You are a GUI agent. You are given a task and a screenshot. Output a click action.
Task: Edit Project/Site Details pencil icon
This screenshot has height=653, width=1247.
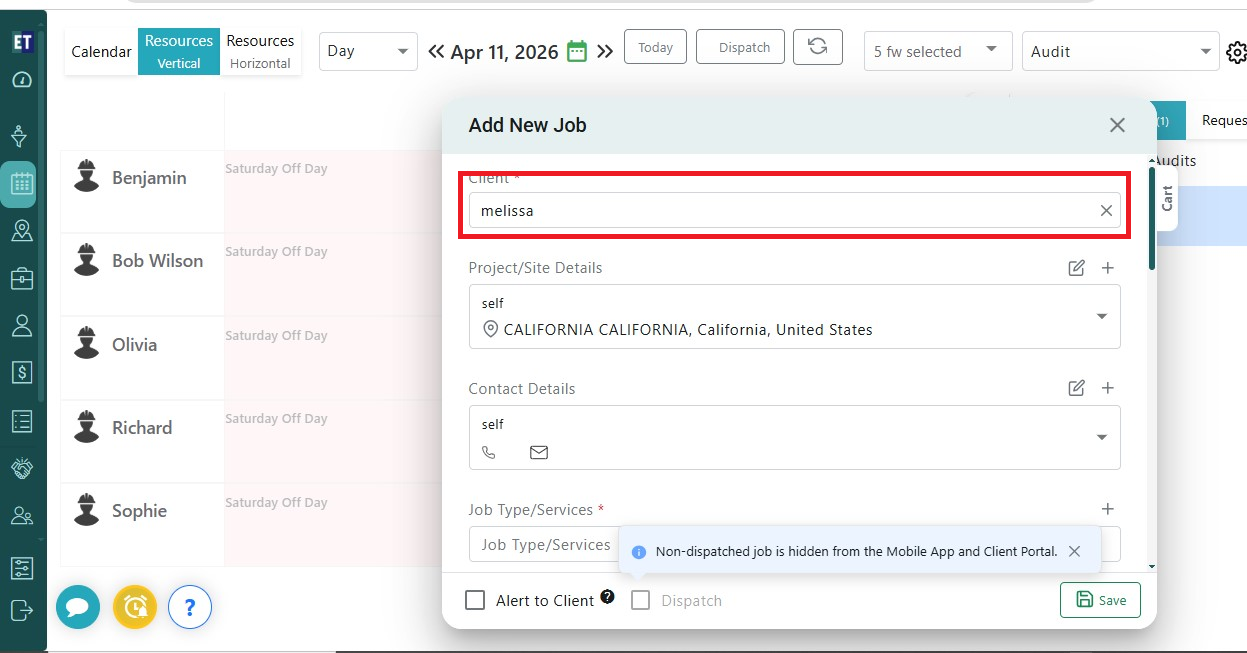pos(1076,268)
